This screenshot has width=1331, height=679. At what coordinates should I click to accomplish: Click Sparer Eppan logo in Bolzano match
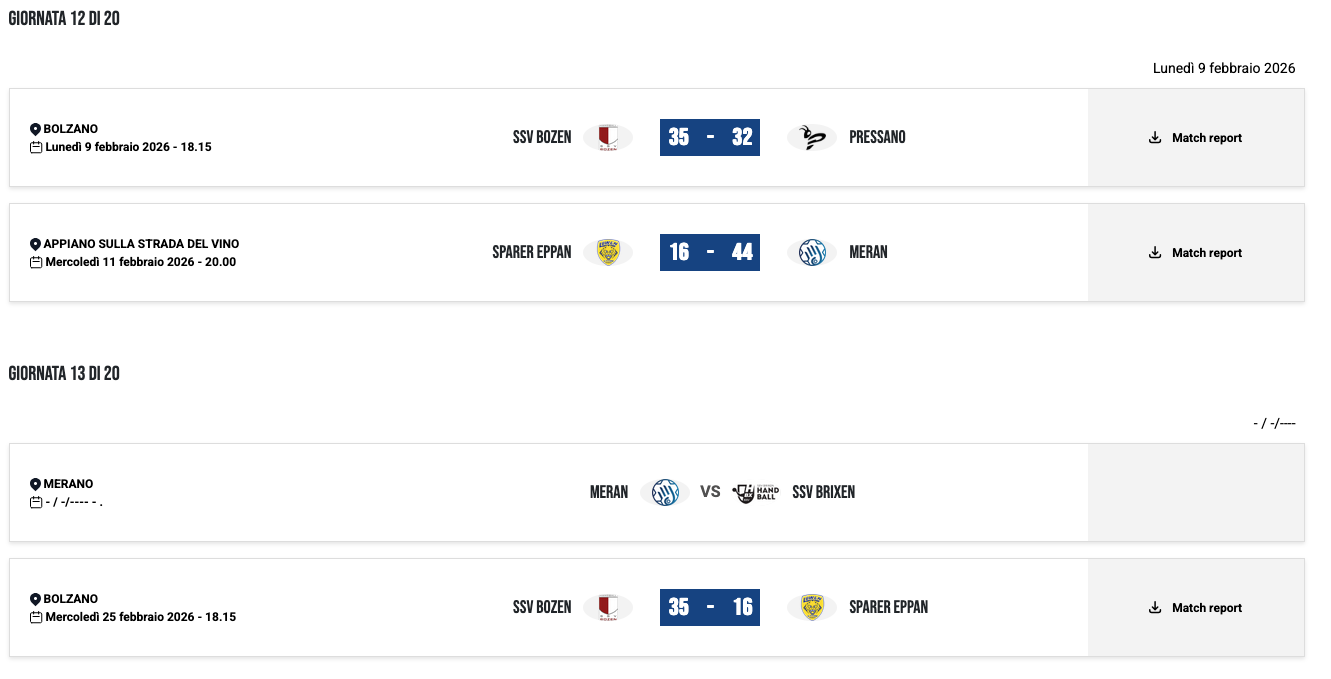point(811,607)
